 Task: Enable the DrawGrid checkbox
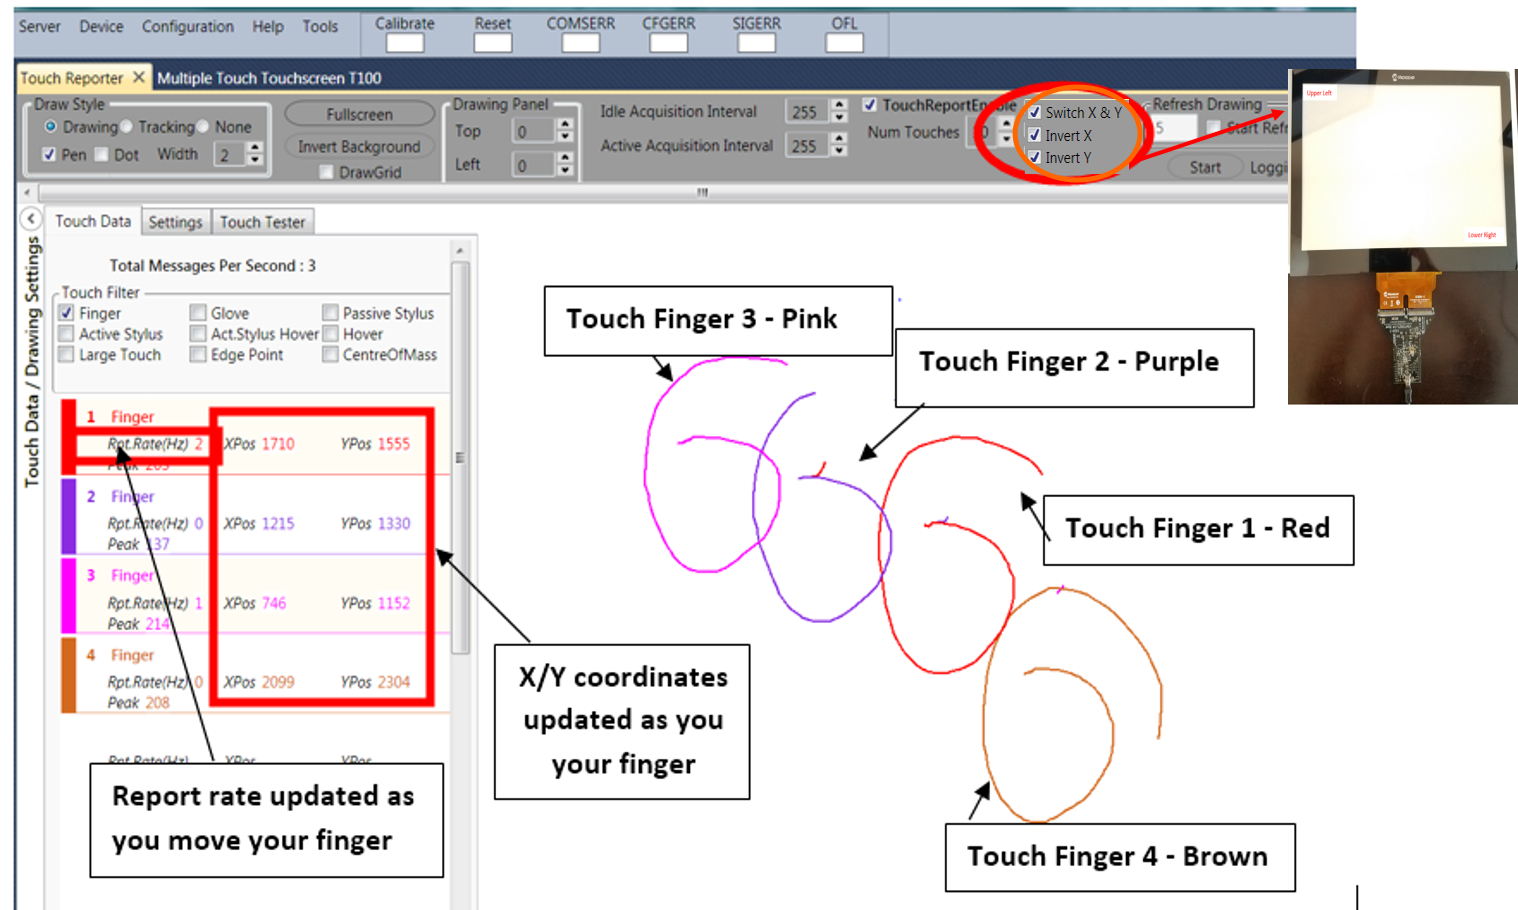[x=326, y=172]
